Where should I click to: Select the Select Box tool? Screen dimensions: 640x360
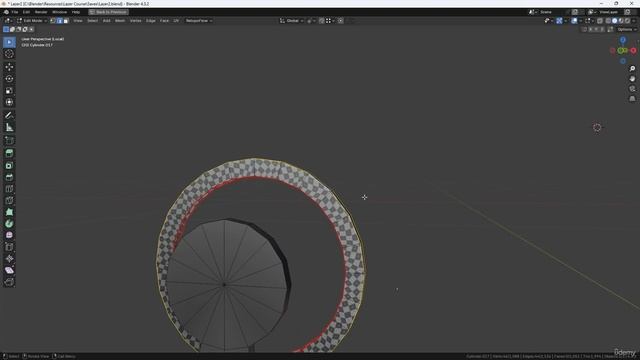tap(9, 42)
